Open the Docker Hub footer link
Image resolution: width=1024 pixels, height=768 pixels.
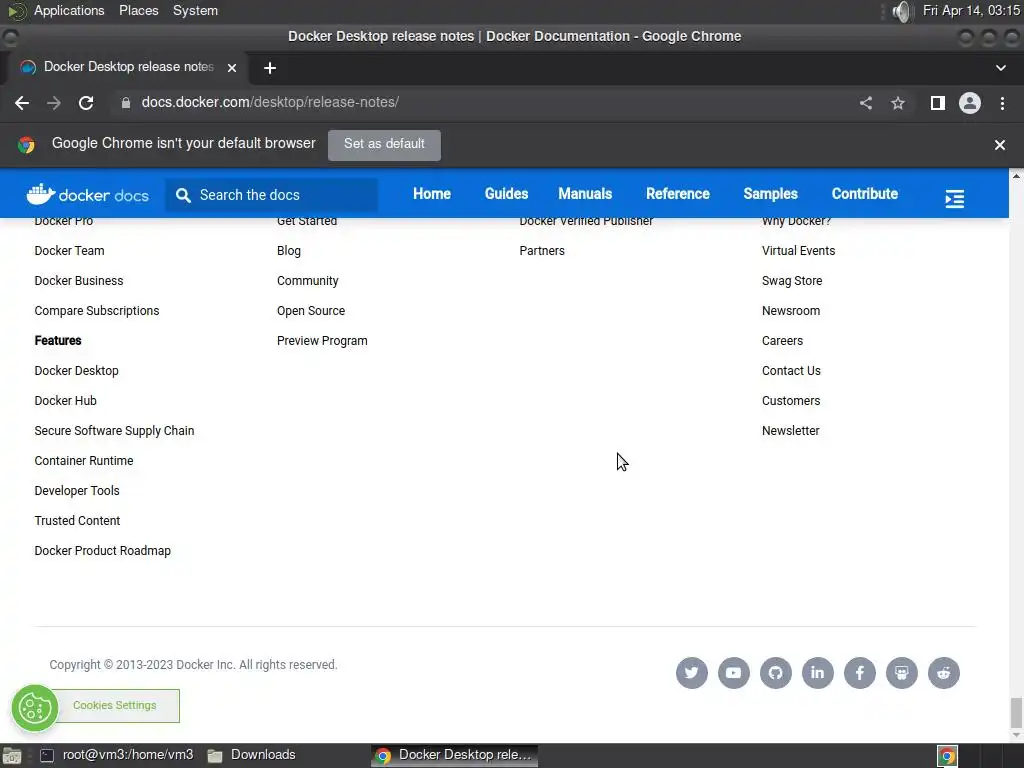tap(65, 401)
